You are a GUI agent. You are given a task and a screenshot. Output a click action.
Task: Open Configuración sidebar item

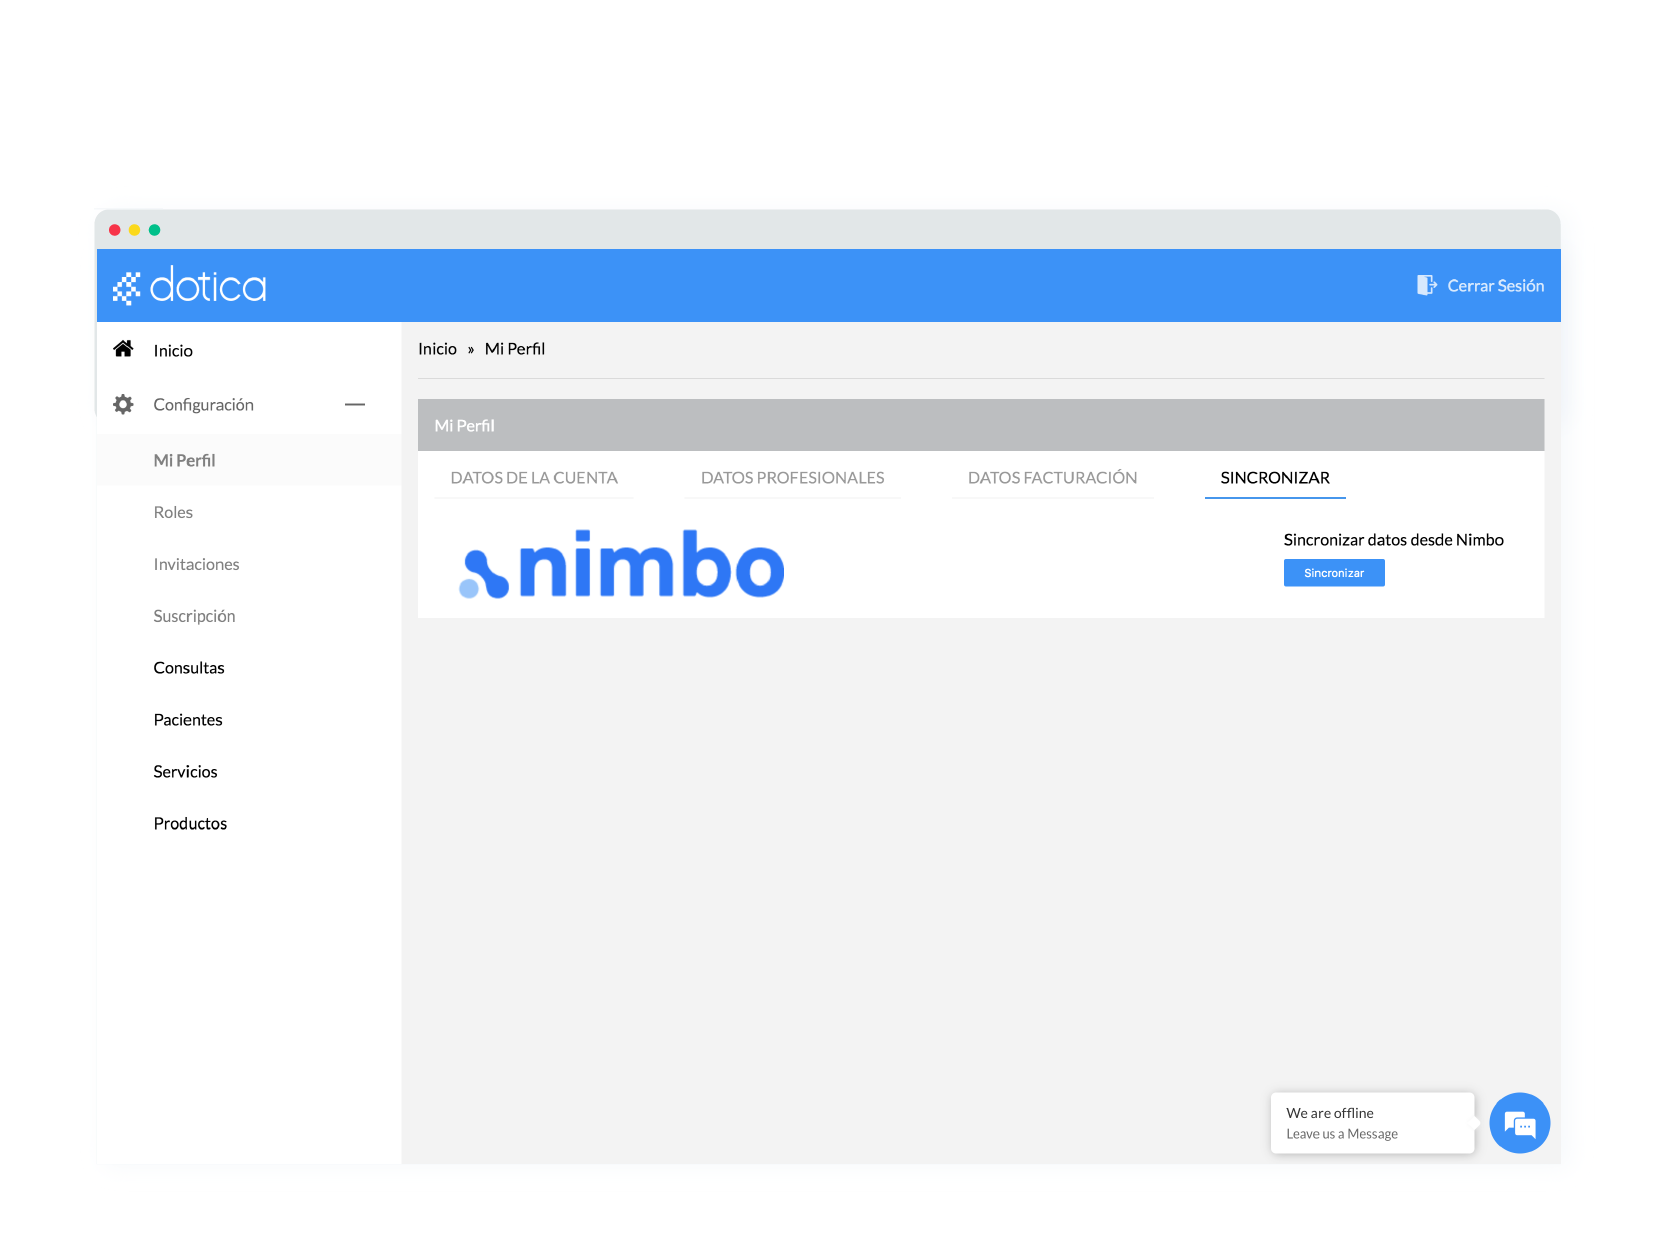203,405
